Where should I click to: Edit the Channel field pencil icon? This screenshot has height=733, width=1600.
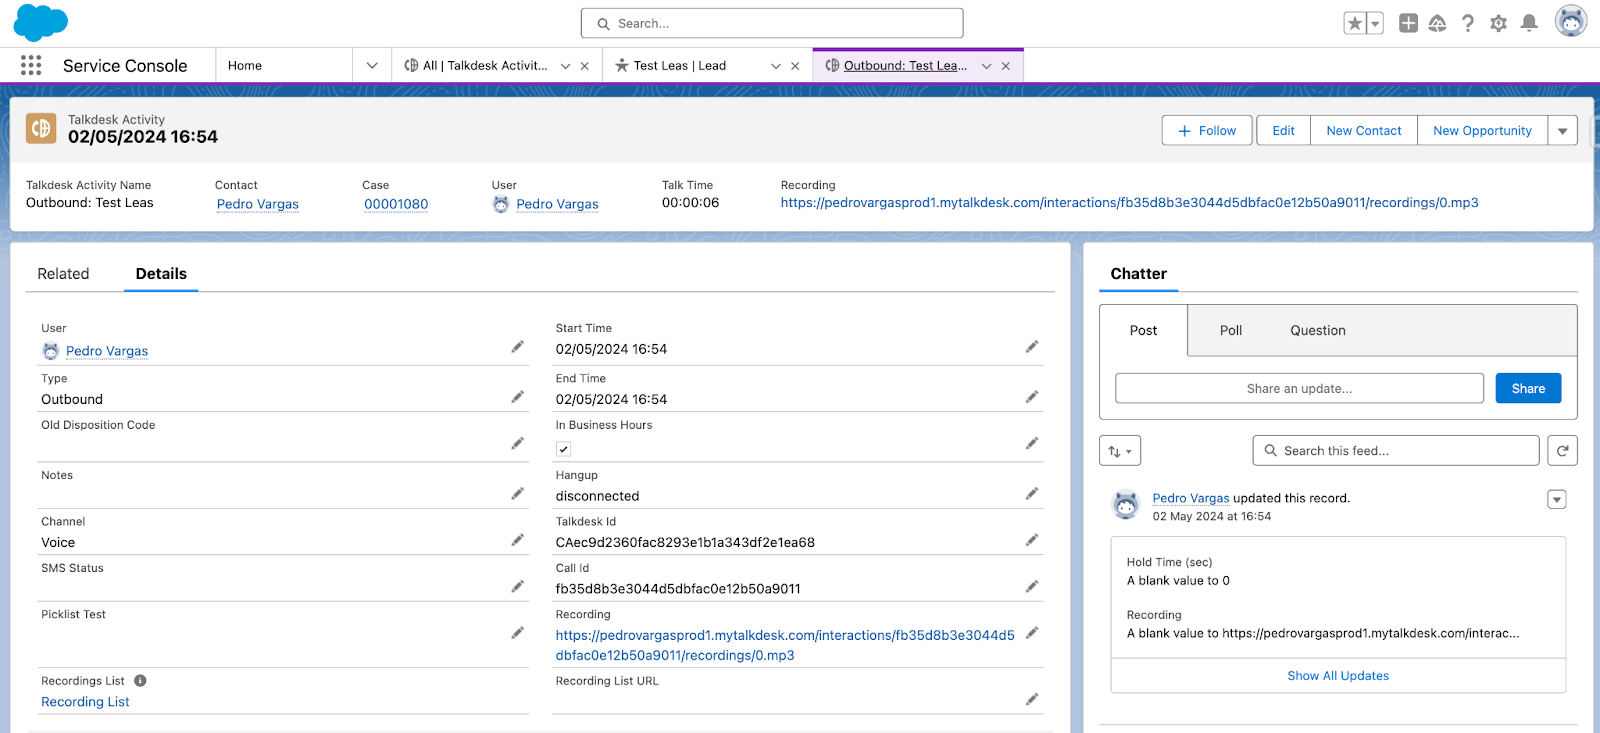click(517, 540)
